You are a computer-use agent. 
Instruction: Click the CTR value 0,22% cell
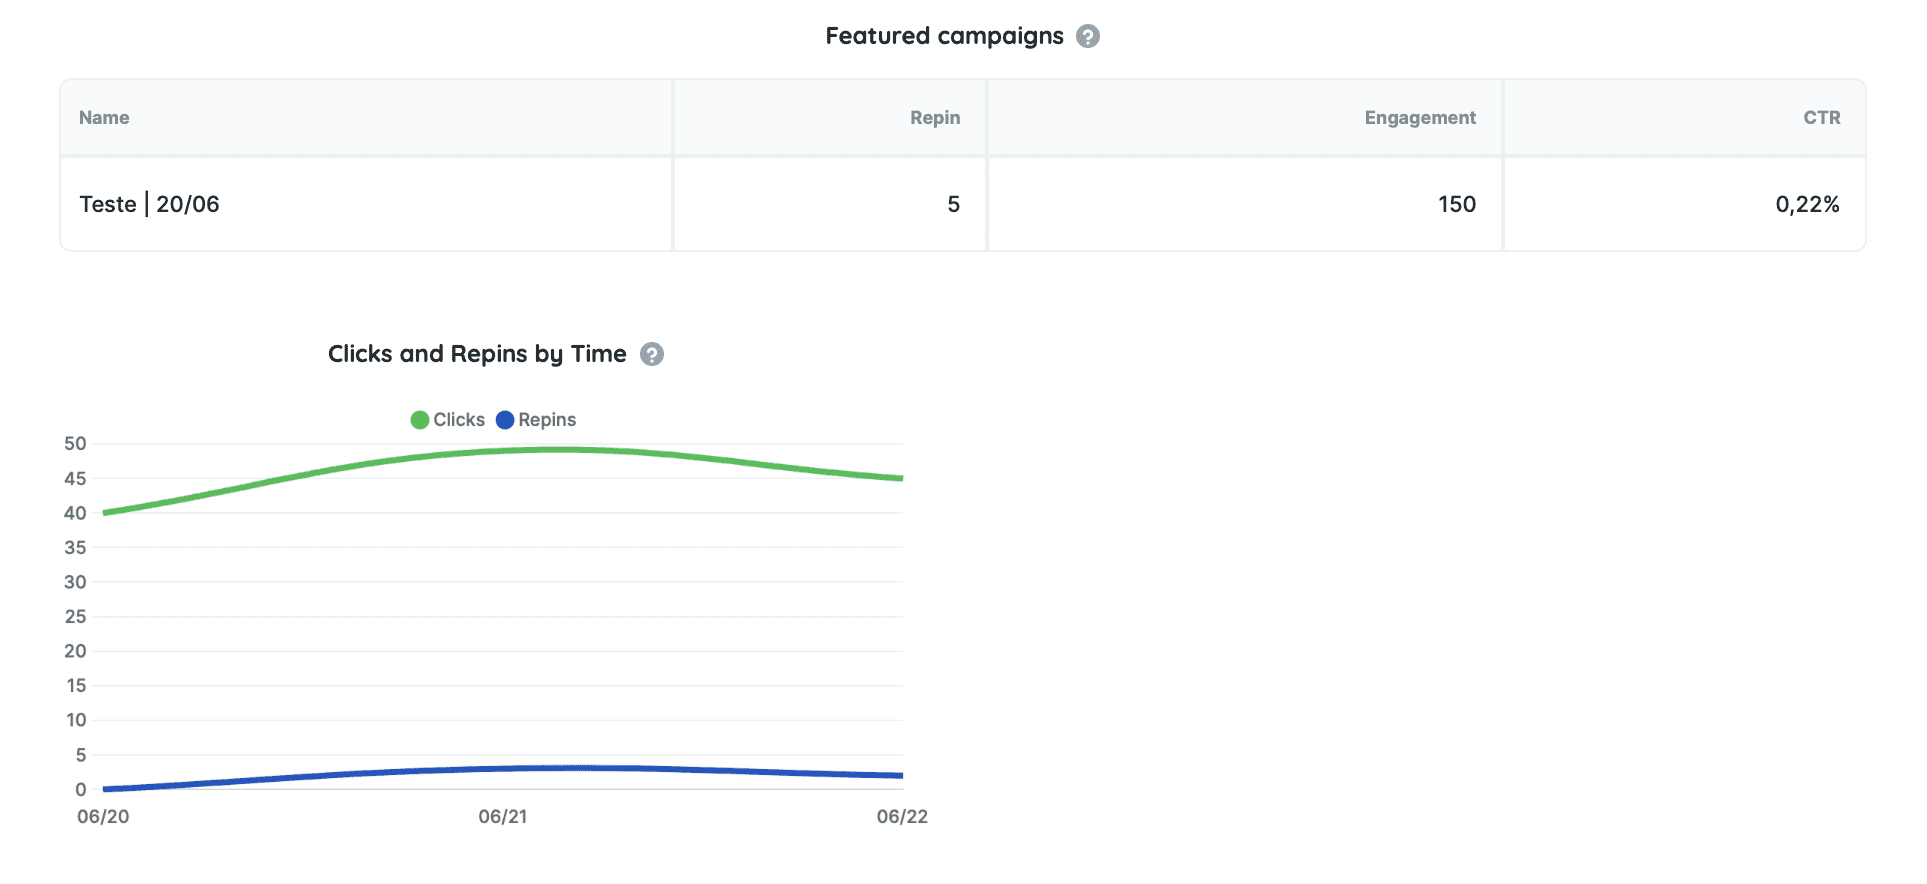pos(1685,204)
